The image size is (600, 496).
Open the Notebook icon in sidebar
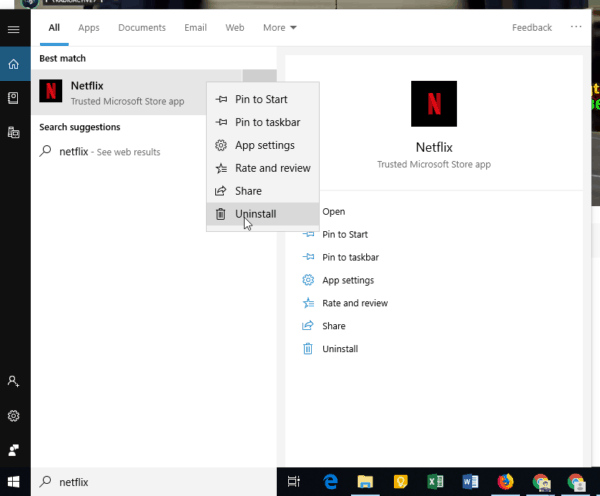click(x=13, y=98)
